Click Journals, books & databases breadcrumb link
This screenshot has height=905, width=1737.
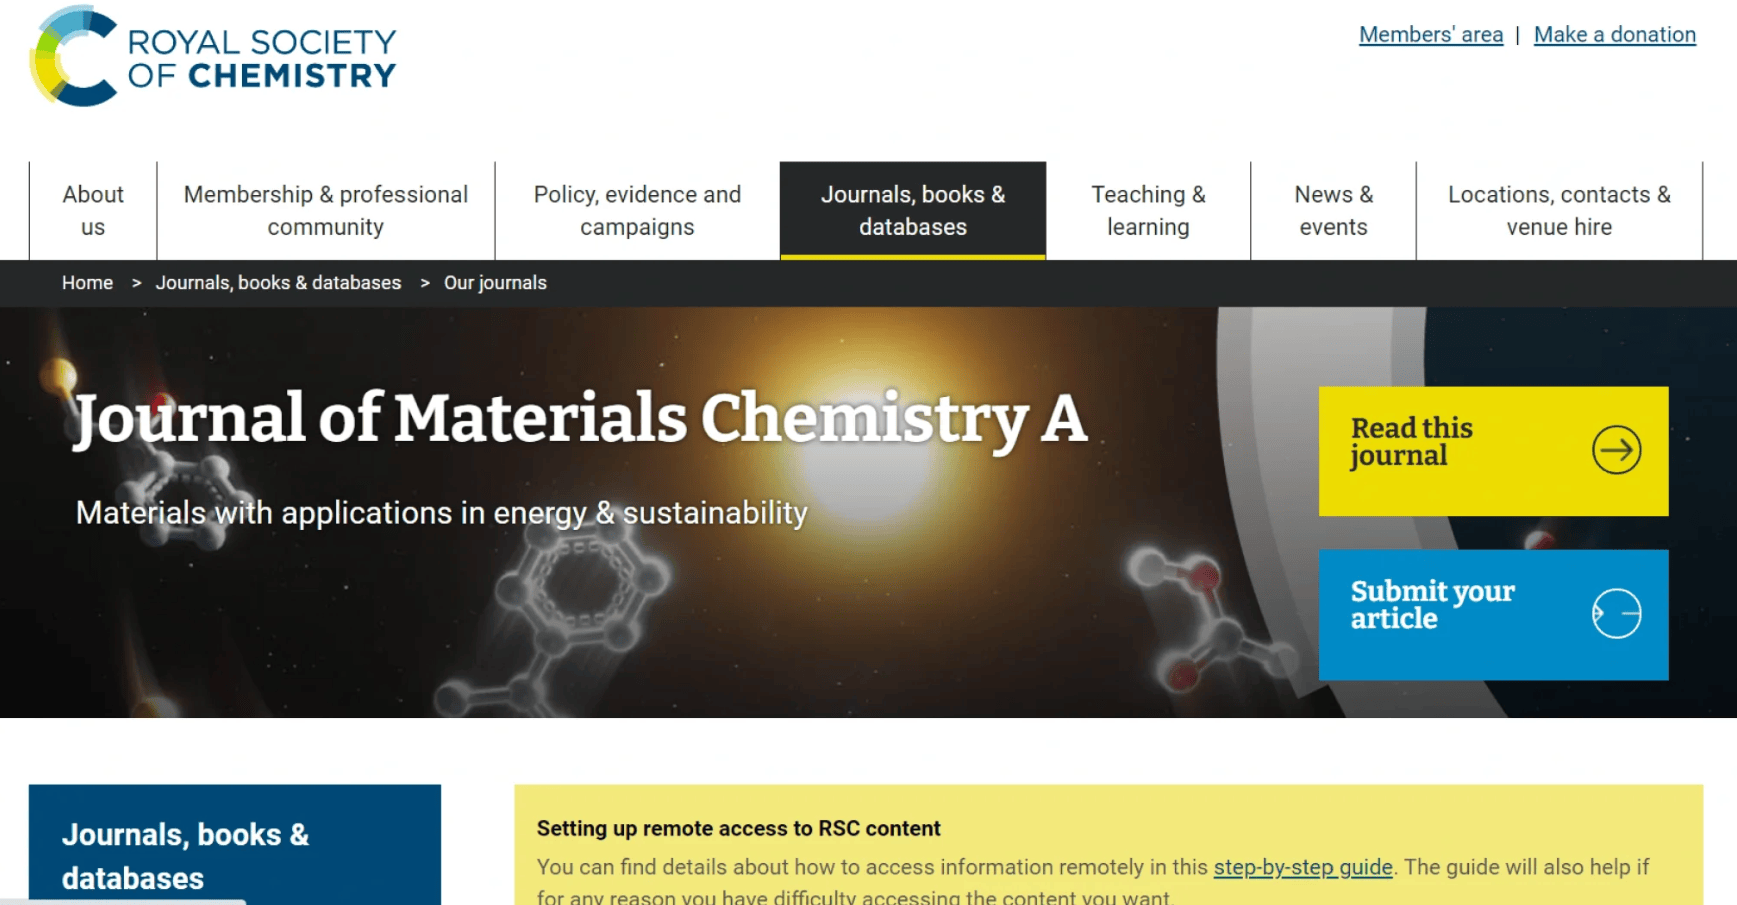(278, 283)
